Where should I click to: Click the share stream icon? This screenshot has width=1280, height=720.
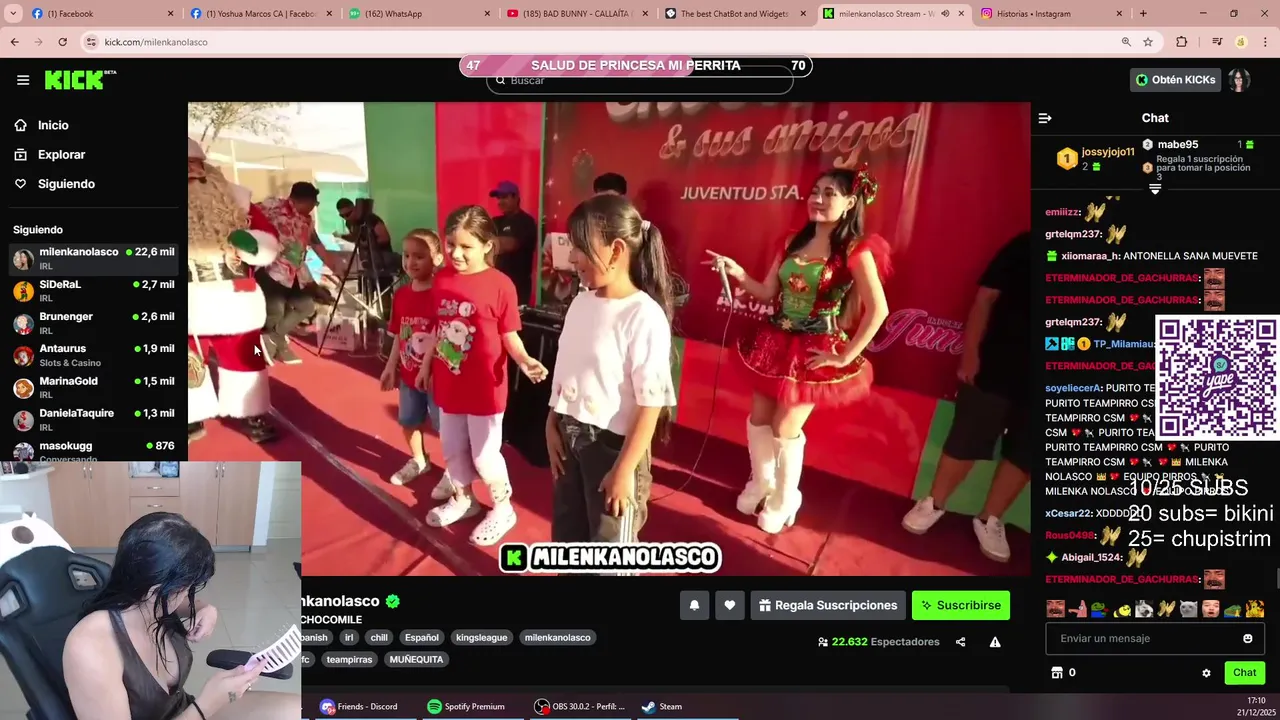coord(960,642)
